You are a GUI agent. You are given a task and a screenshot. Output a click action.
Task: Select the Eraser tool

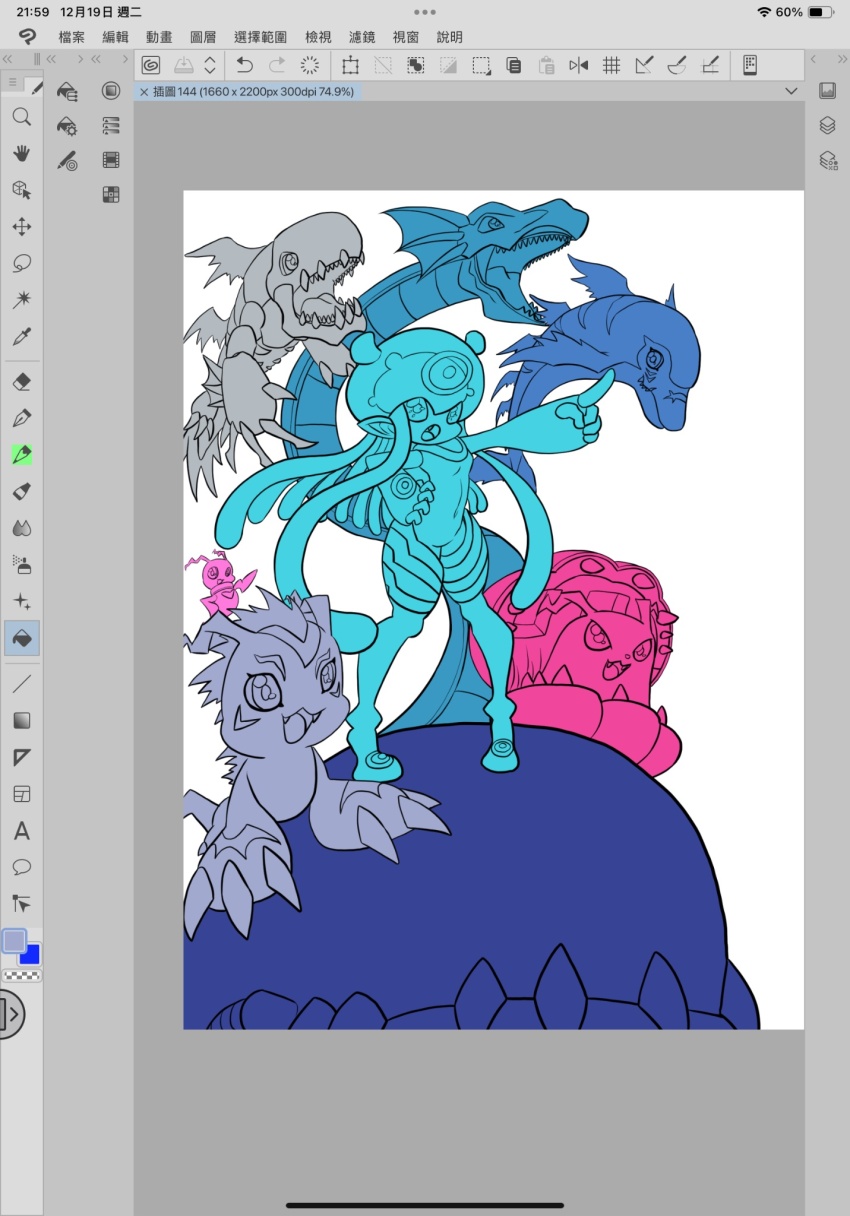tap(21, 381)
